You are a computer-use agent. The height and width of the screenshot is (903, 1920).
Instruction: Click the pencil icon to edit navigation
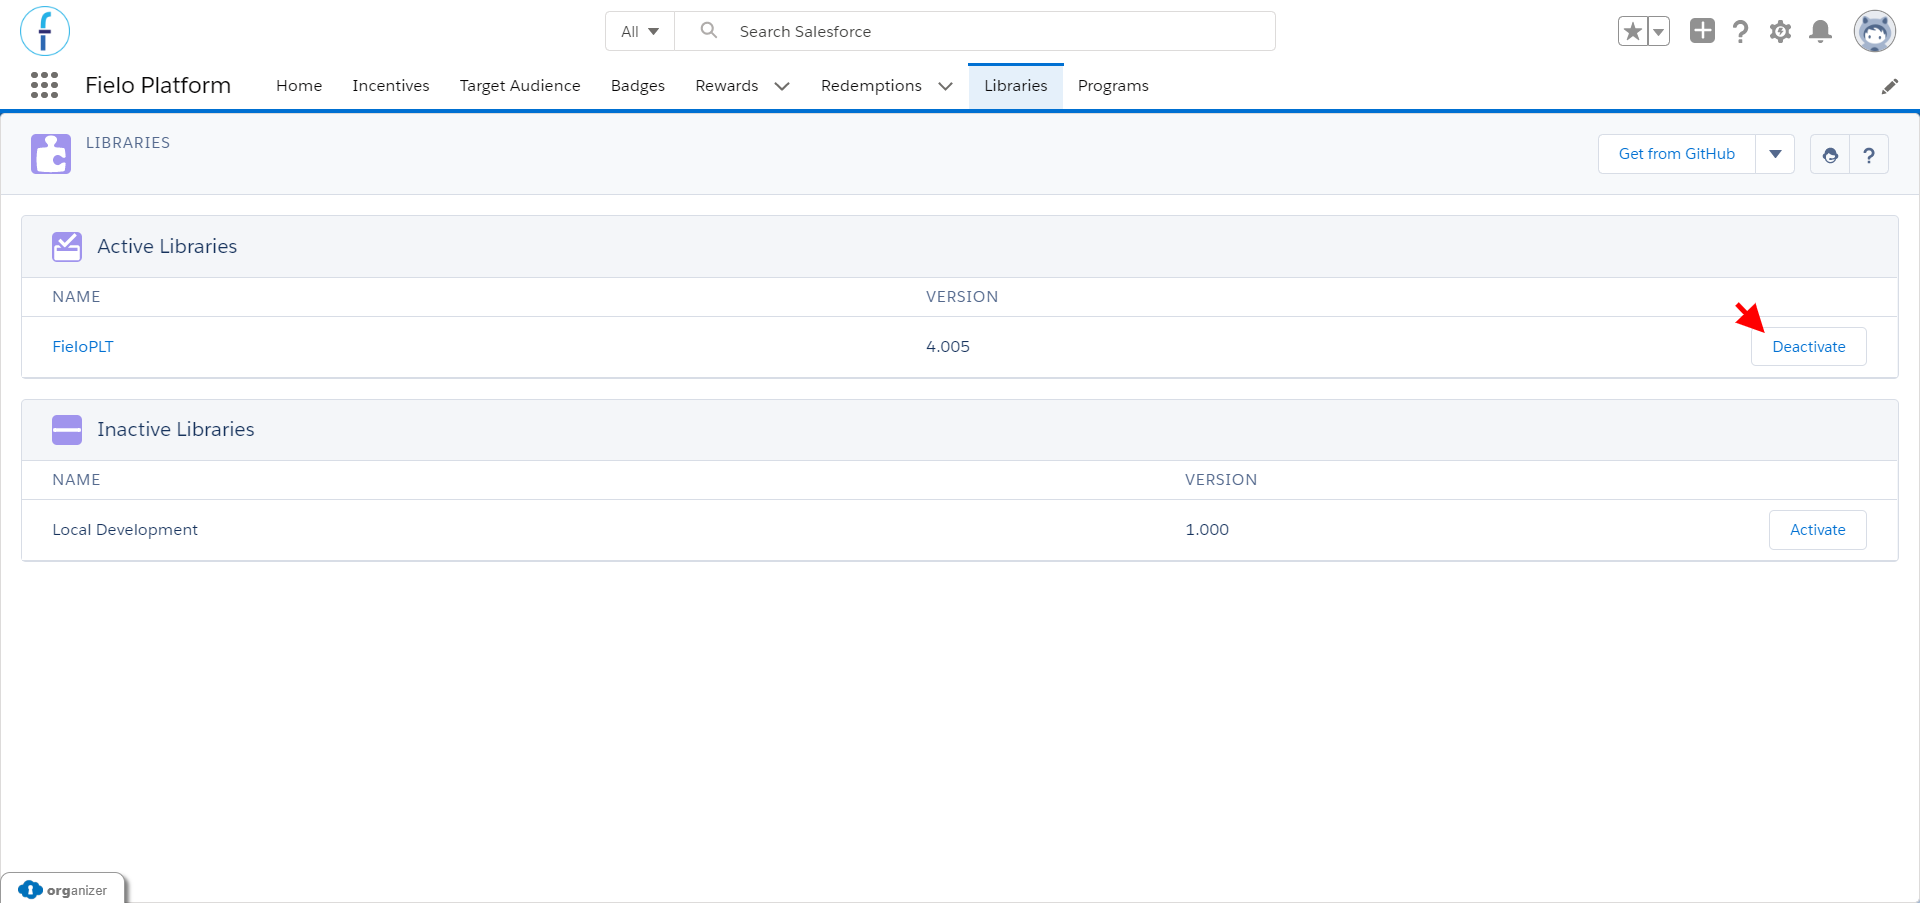[x=1889, y=86]
